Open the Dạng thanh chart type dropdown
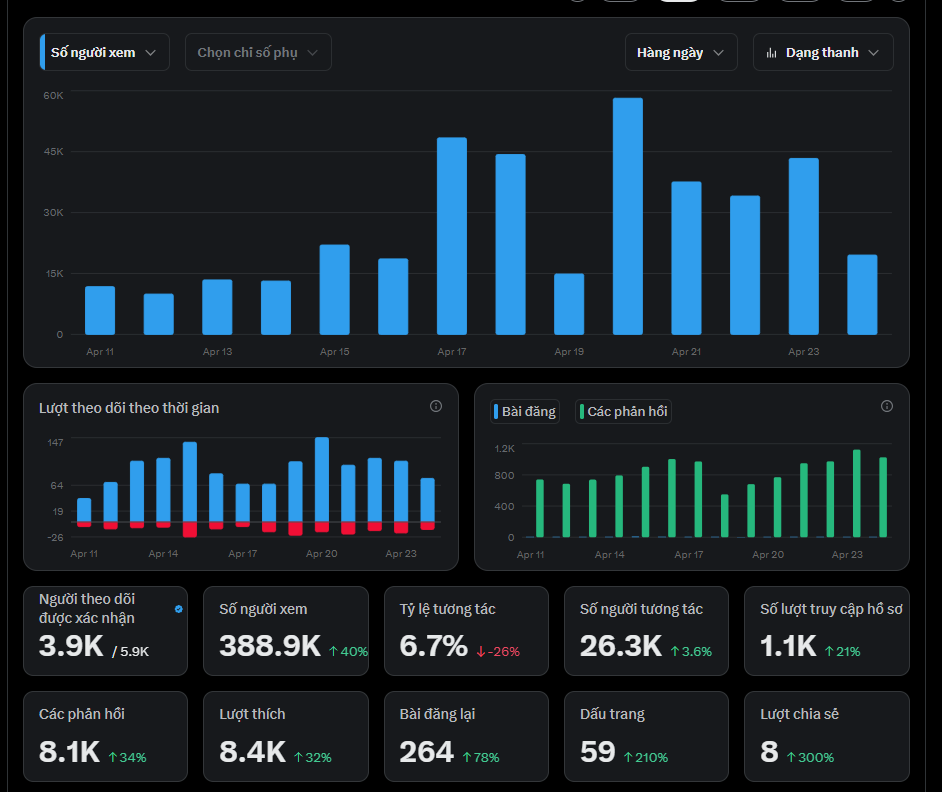Image resolution: width=942 pixels, height=792 pixels. [x=823, y=52]
